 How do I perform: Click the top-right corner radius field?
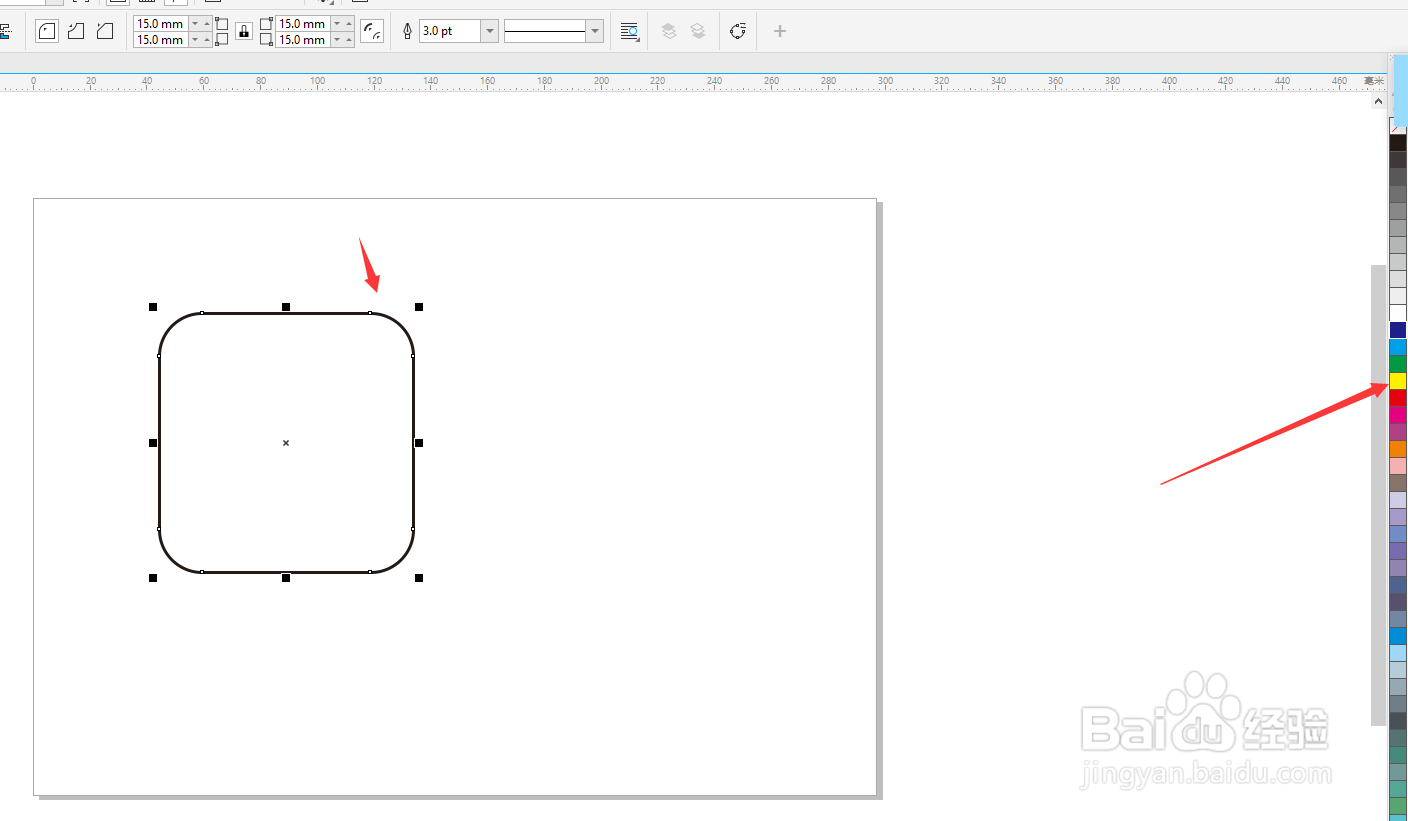tap(302, 23)
